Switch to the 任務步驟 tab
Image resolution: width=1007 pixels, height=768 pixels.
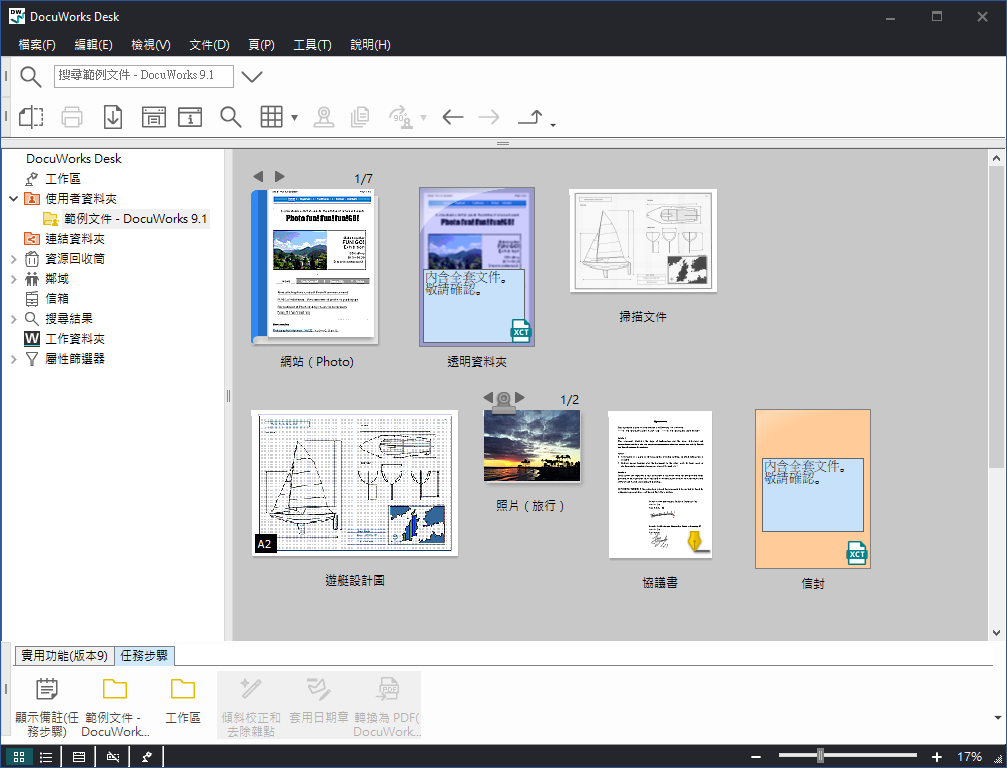[144, 656]
